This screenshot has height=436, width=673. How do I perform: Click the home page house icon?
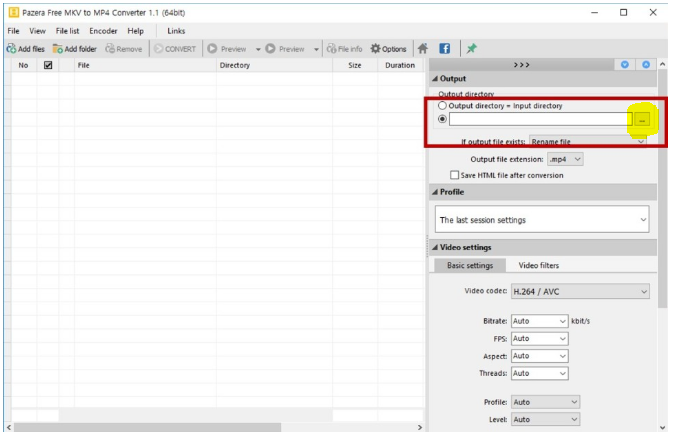pos(423,48)
